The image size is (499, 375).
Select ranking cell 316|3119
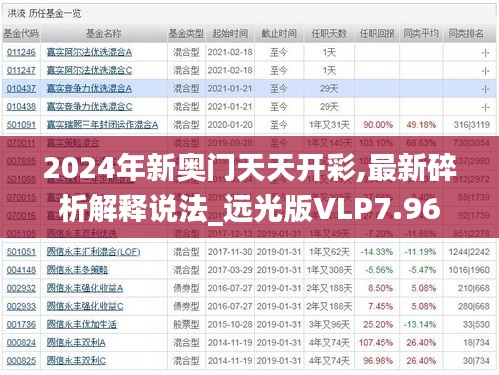point(471,125)
